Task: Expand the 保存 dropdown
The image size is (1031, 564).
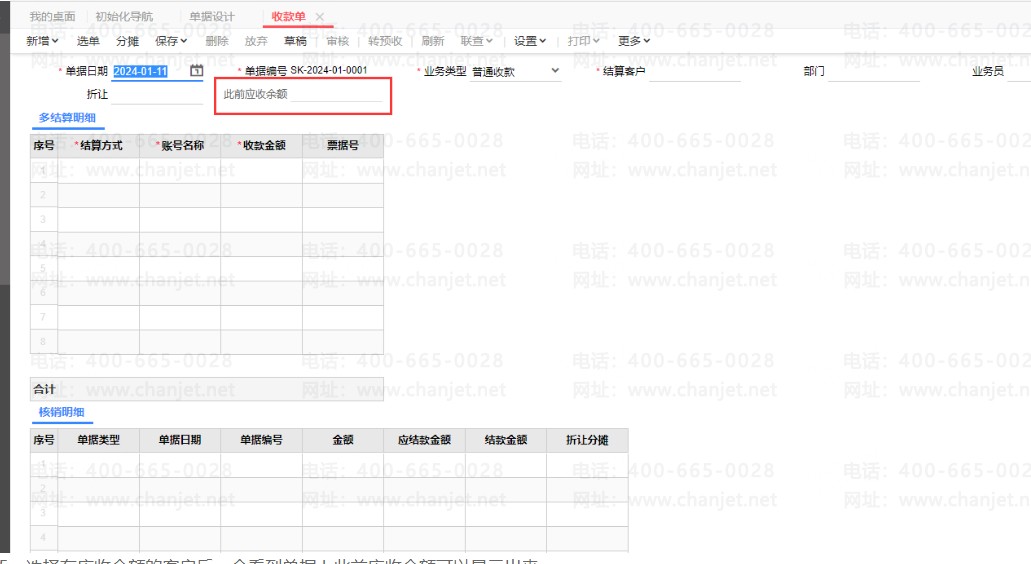Action: tap(171, 41)
